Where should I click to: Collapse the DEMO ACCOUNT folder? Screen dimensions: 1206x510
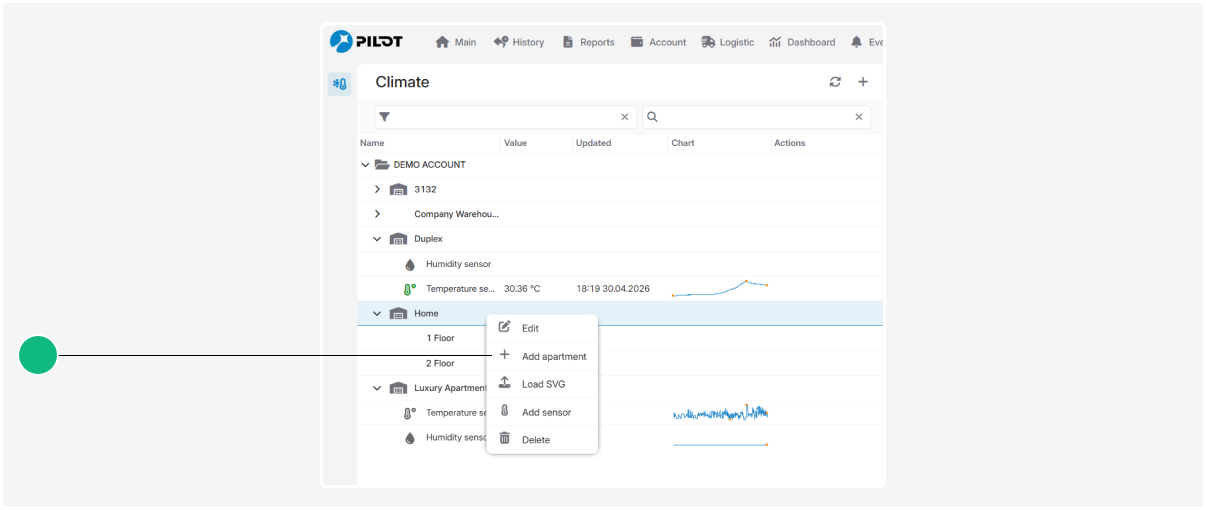tap(365, 165)
